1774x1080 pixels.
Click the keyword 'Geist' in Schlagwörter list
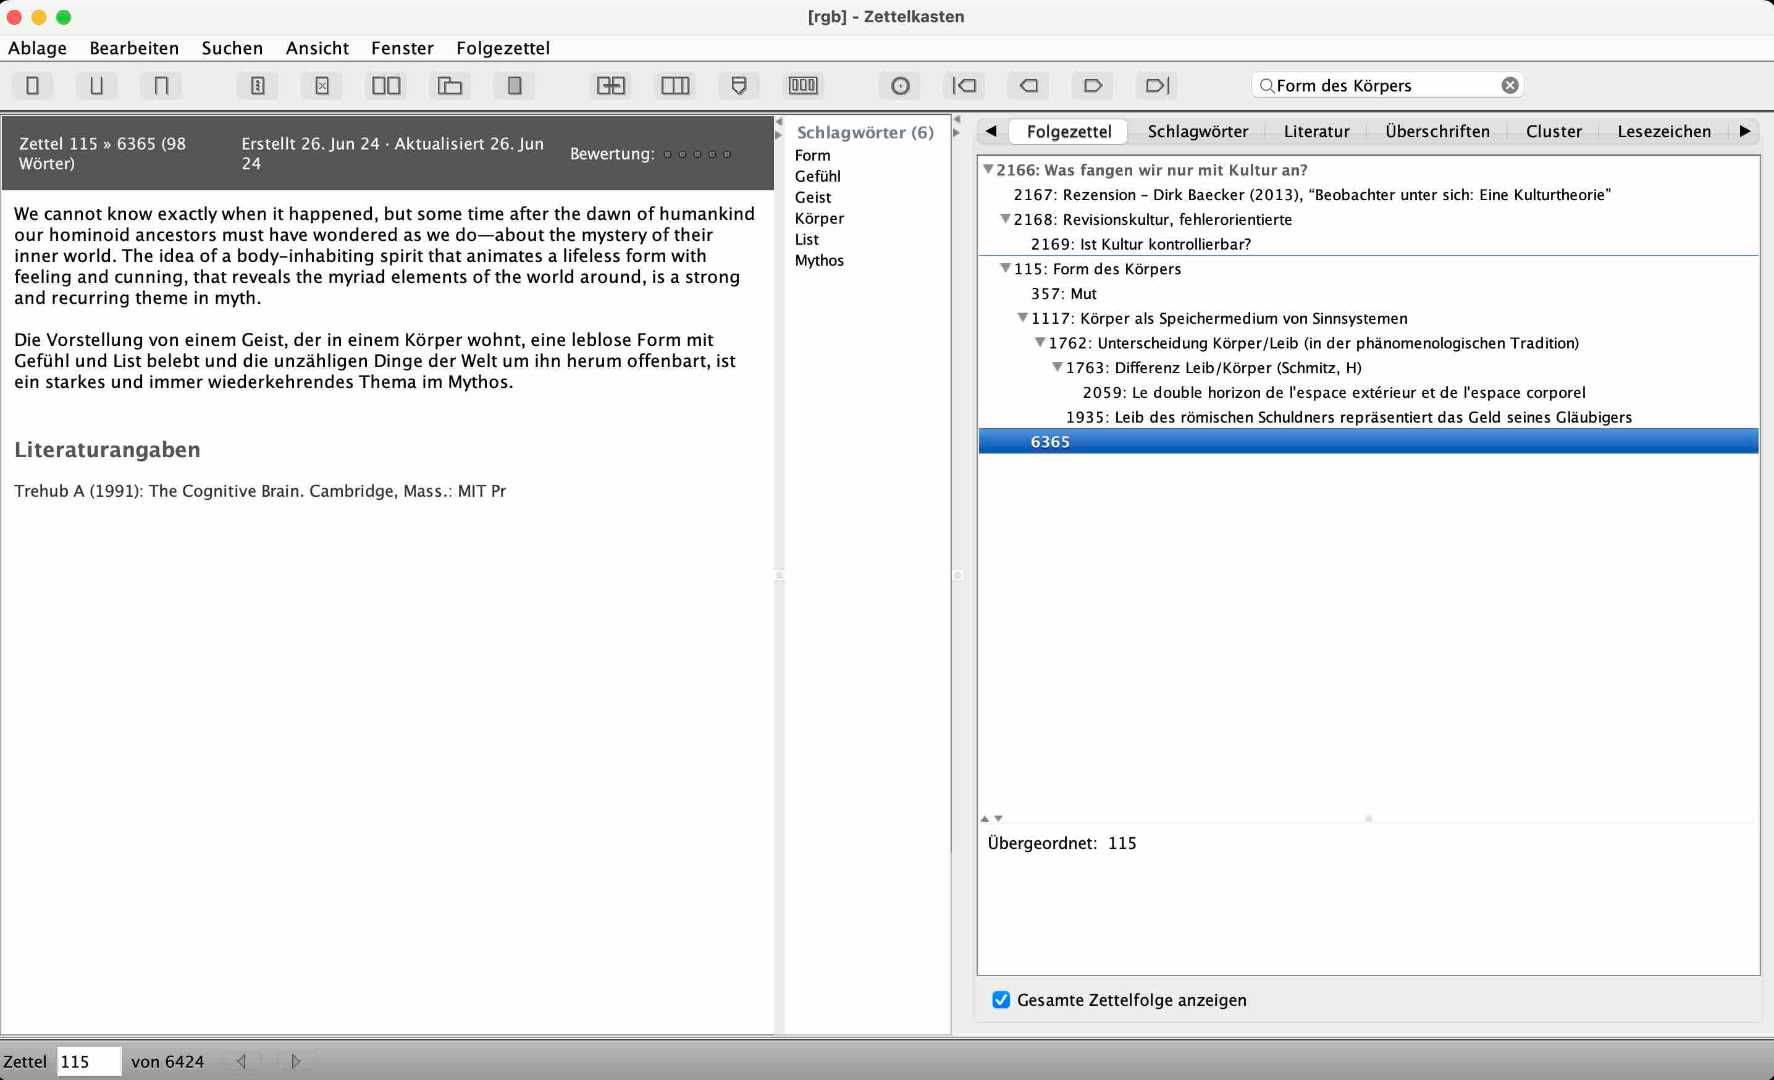click(x=813, y=197)
